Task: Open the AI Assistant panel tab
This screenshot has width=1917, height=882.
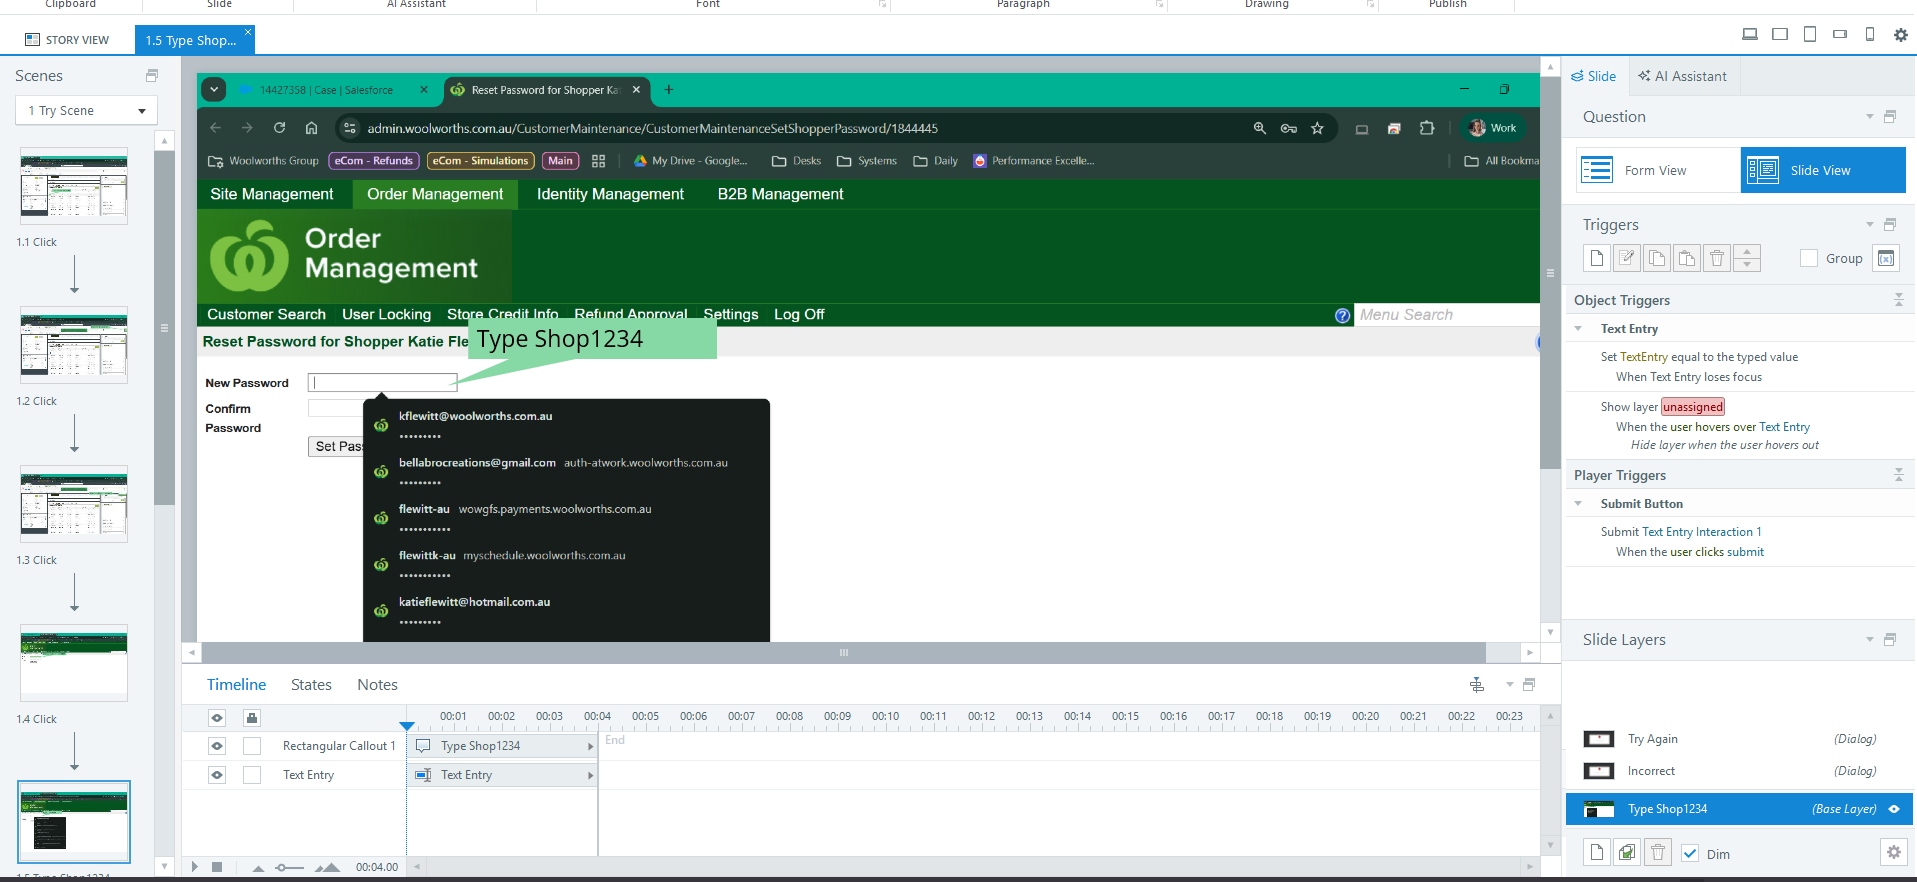Action: click(x=1682, y=76)
